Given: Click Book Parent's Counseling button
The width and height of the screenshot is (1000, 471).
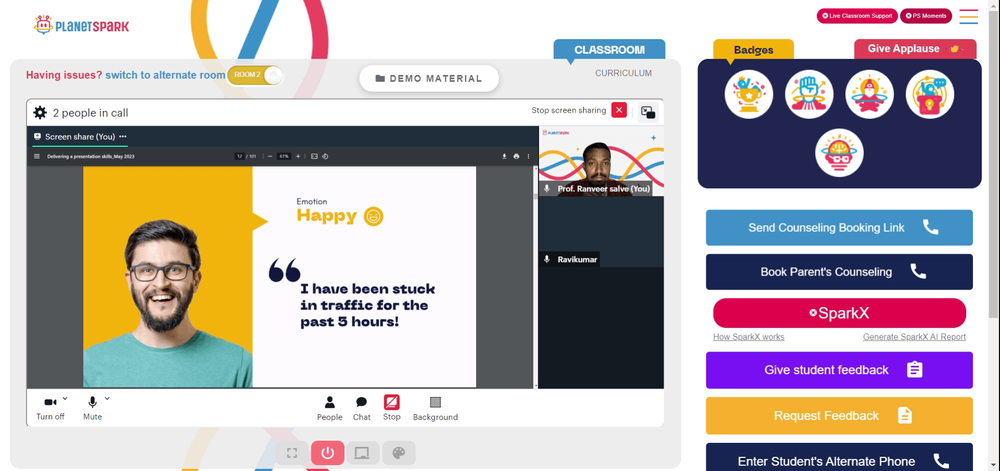Looking at the screenshot, I should click(839, 272).
